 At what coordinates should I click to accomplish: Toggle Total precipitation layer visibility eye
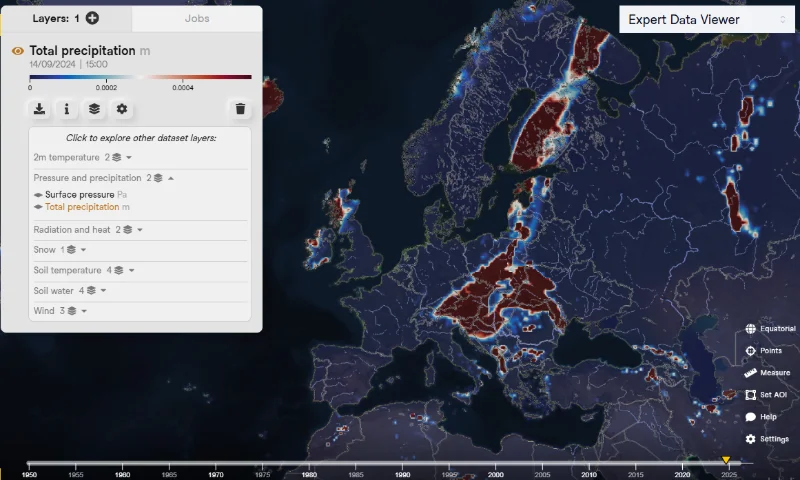pyautogui.click(x=18, y=51)
